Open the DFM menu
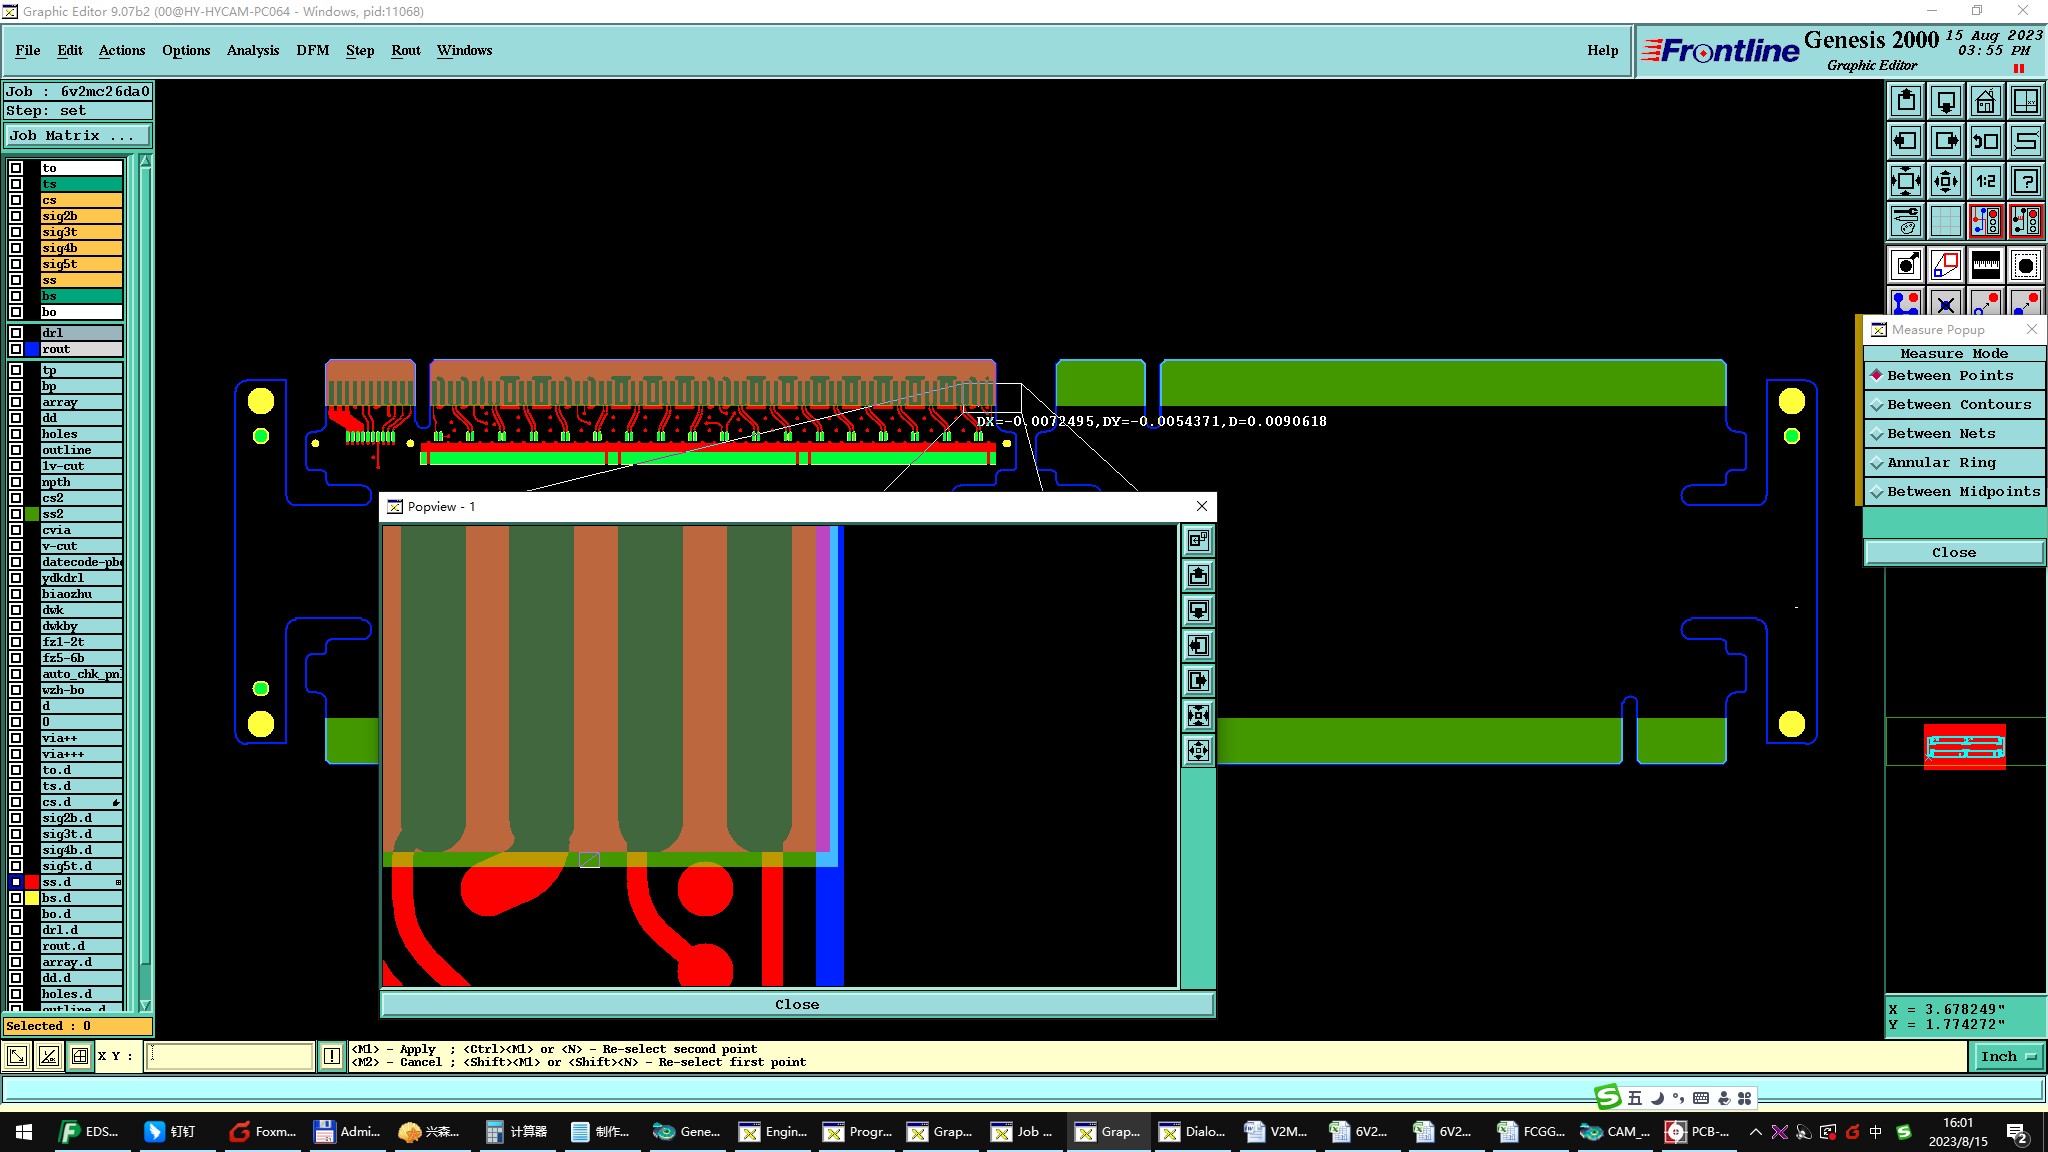This screenshot has height=1152, width=2048. 312,50
